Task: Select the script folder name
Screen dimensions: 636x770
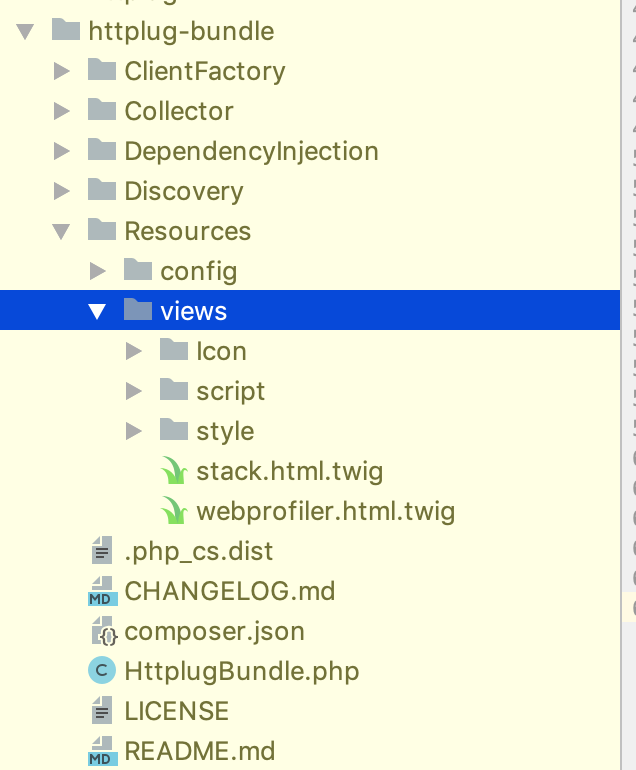Action: (x=230, y=392)
